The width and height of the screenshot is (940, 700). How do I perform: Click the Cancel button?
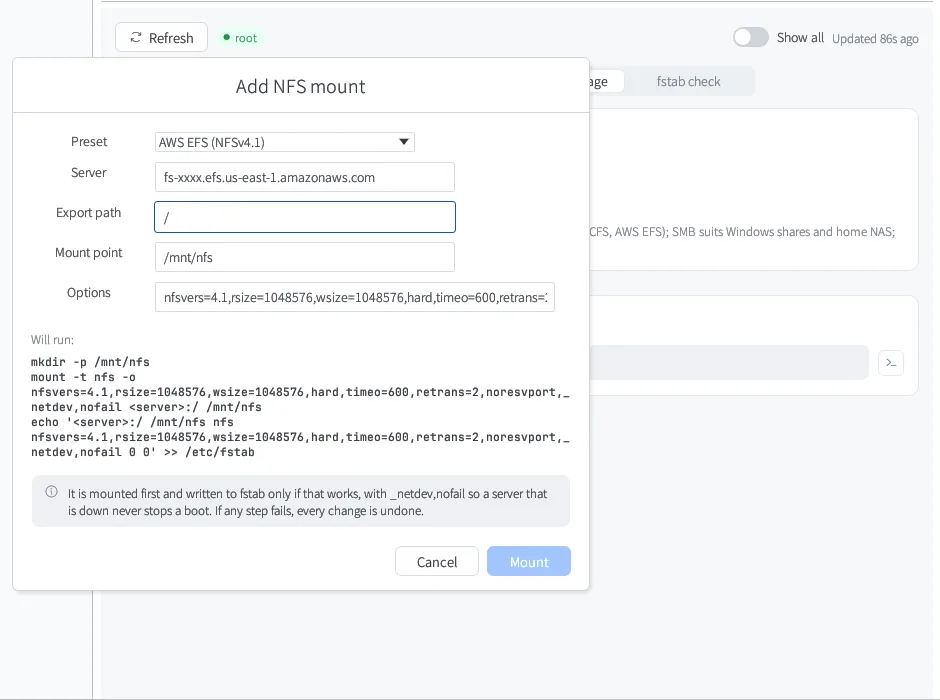437,562
